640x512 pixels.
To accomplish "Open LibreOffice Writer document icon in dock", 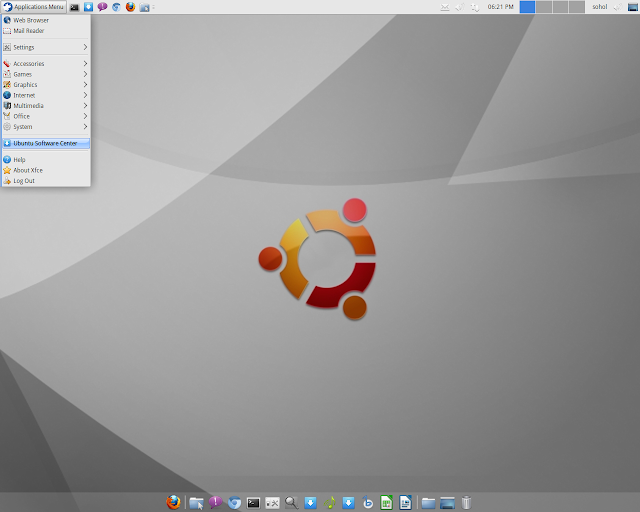I will tap(405, 503).
